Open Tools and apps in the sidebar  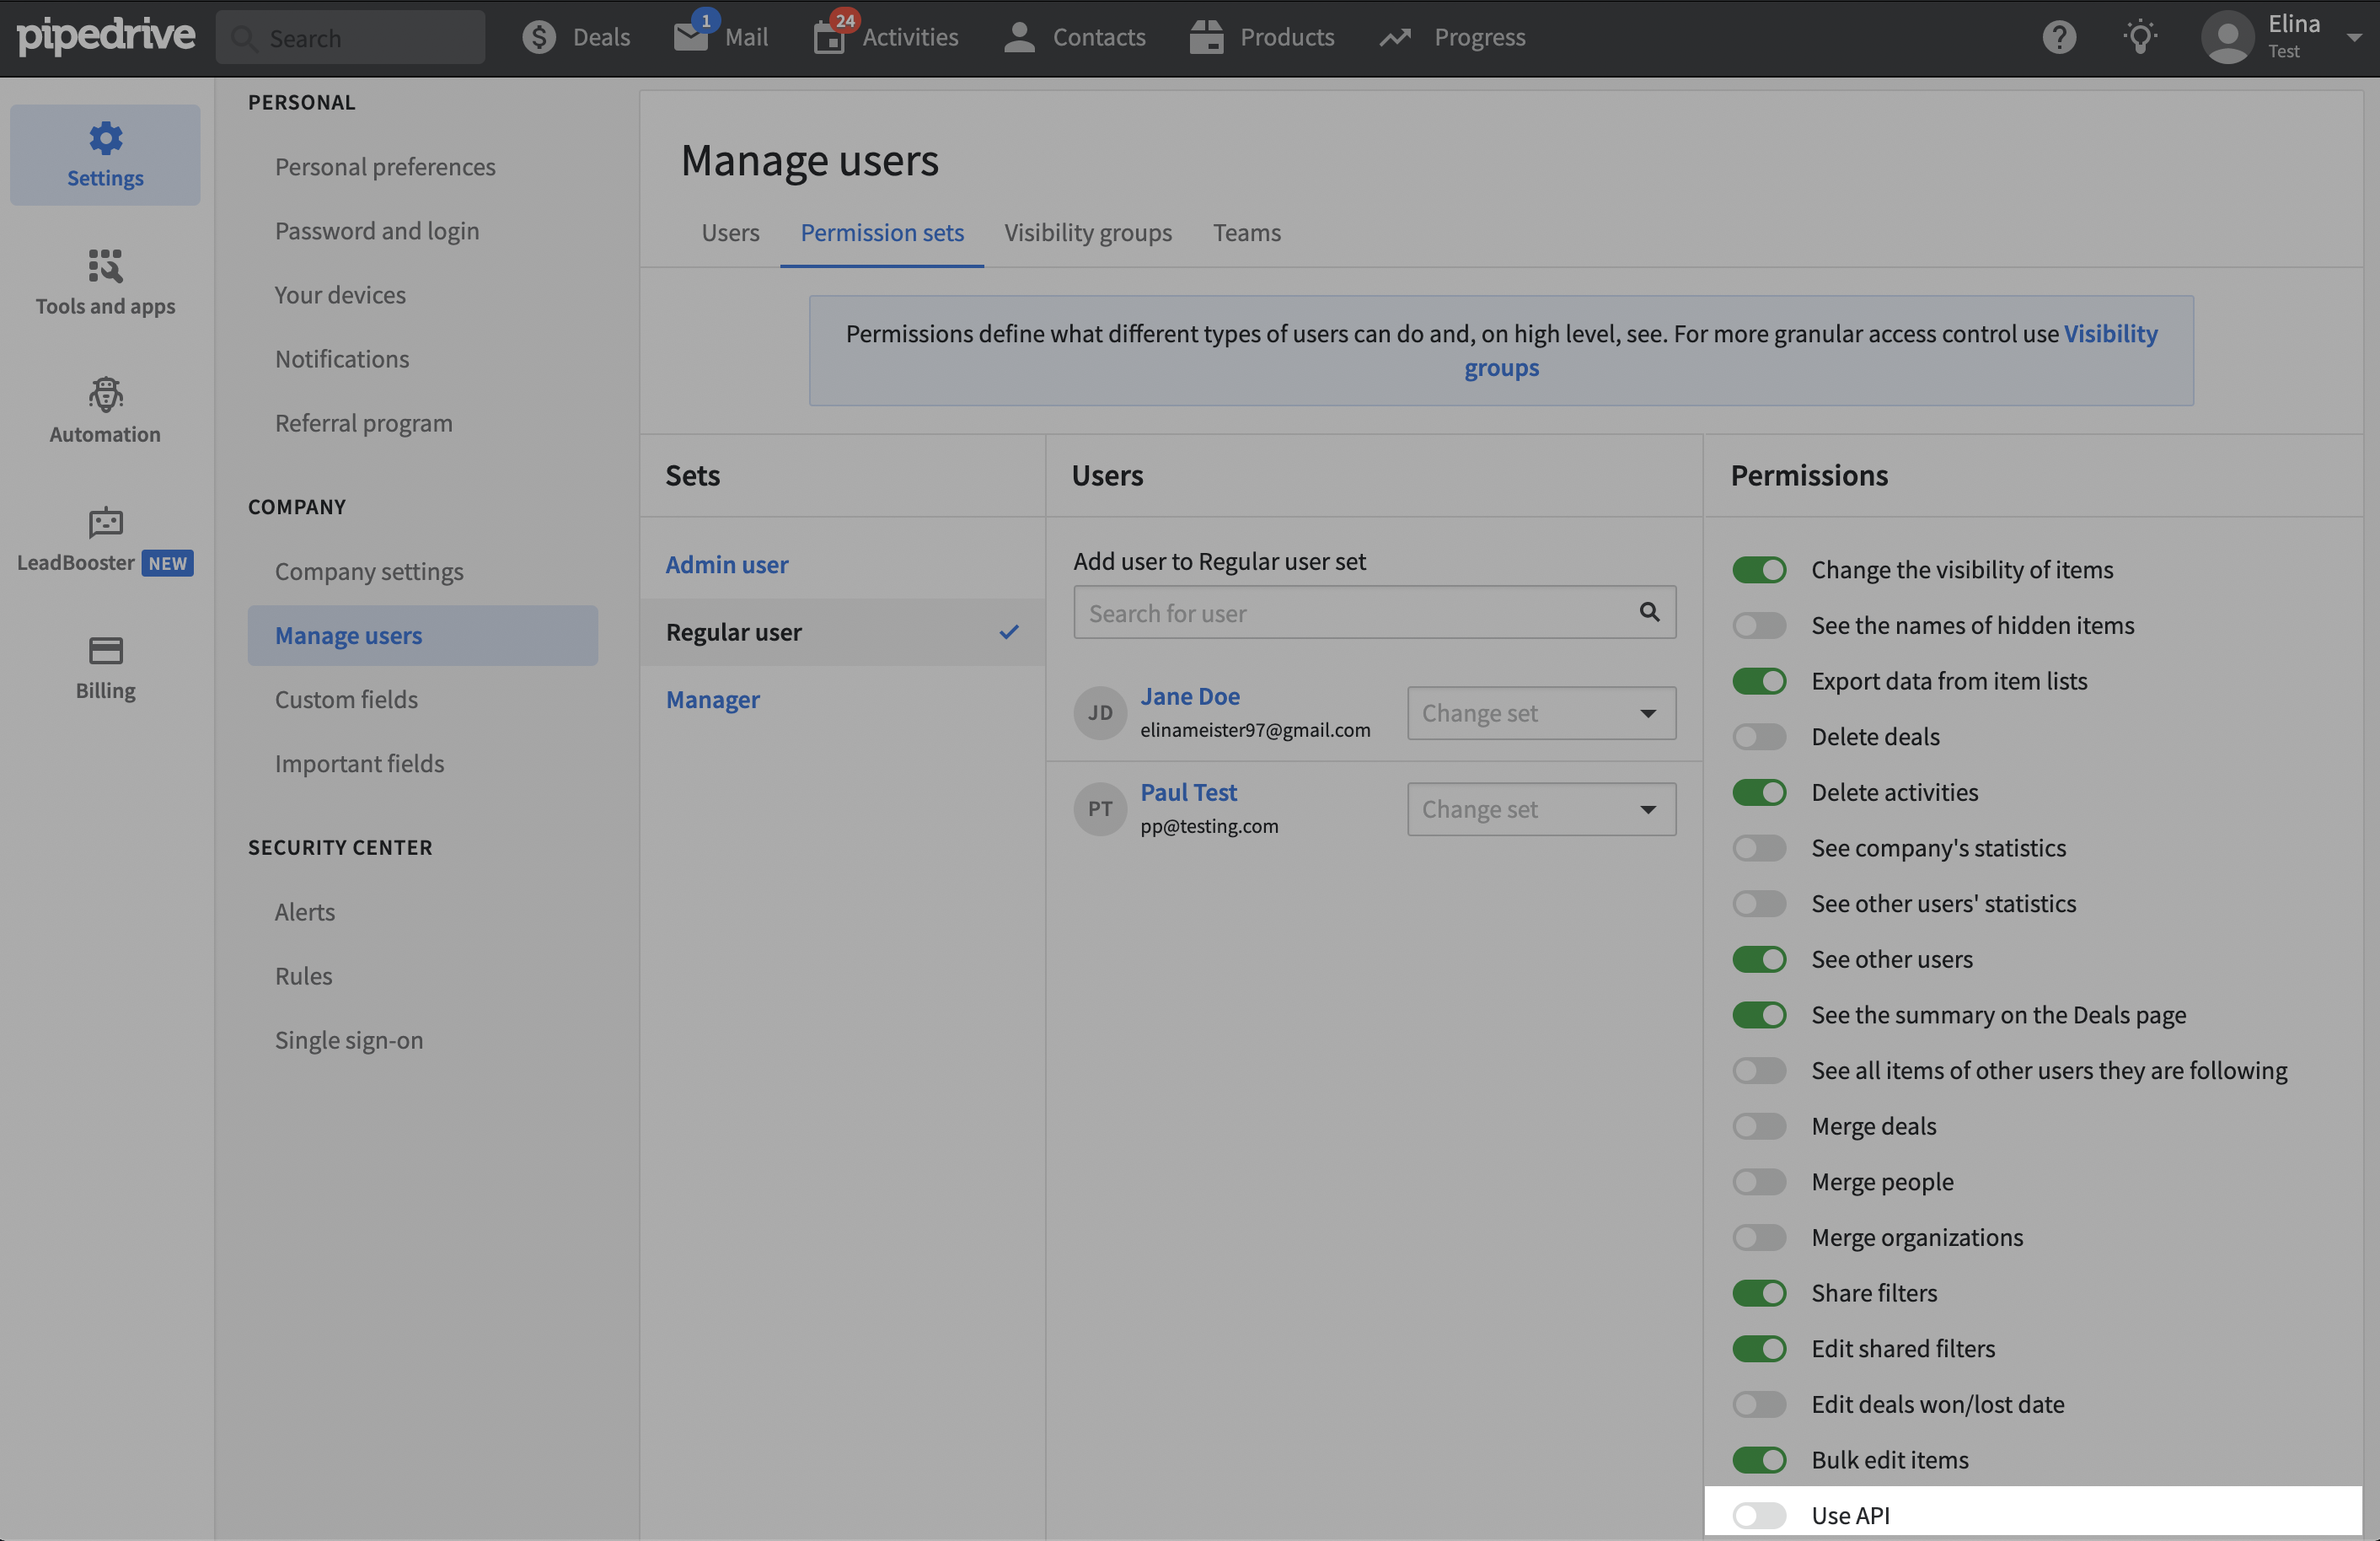pos(104,283)
